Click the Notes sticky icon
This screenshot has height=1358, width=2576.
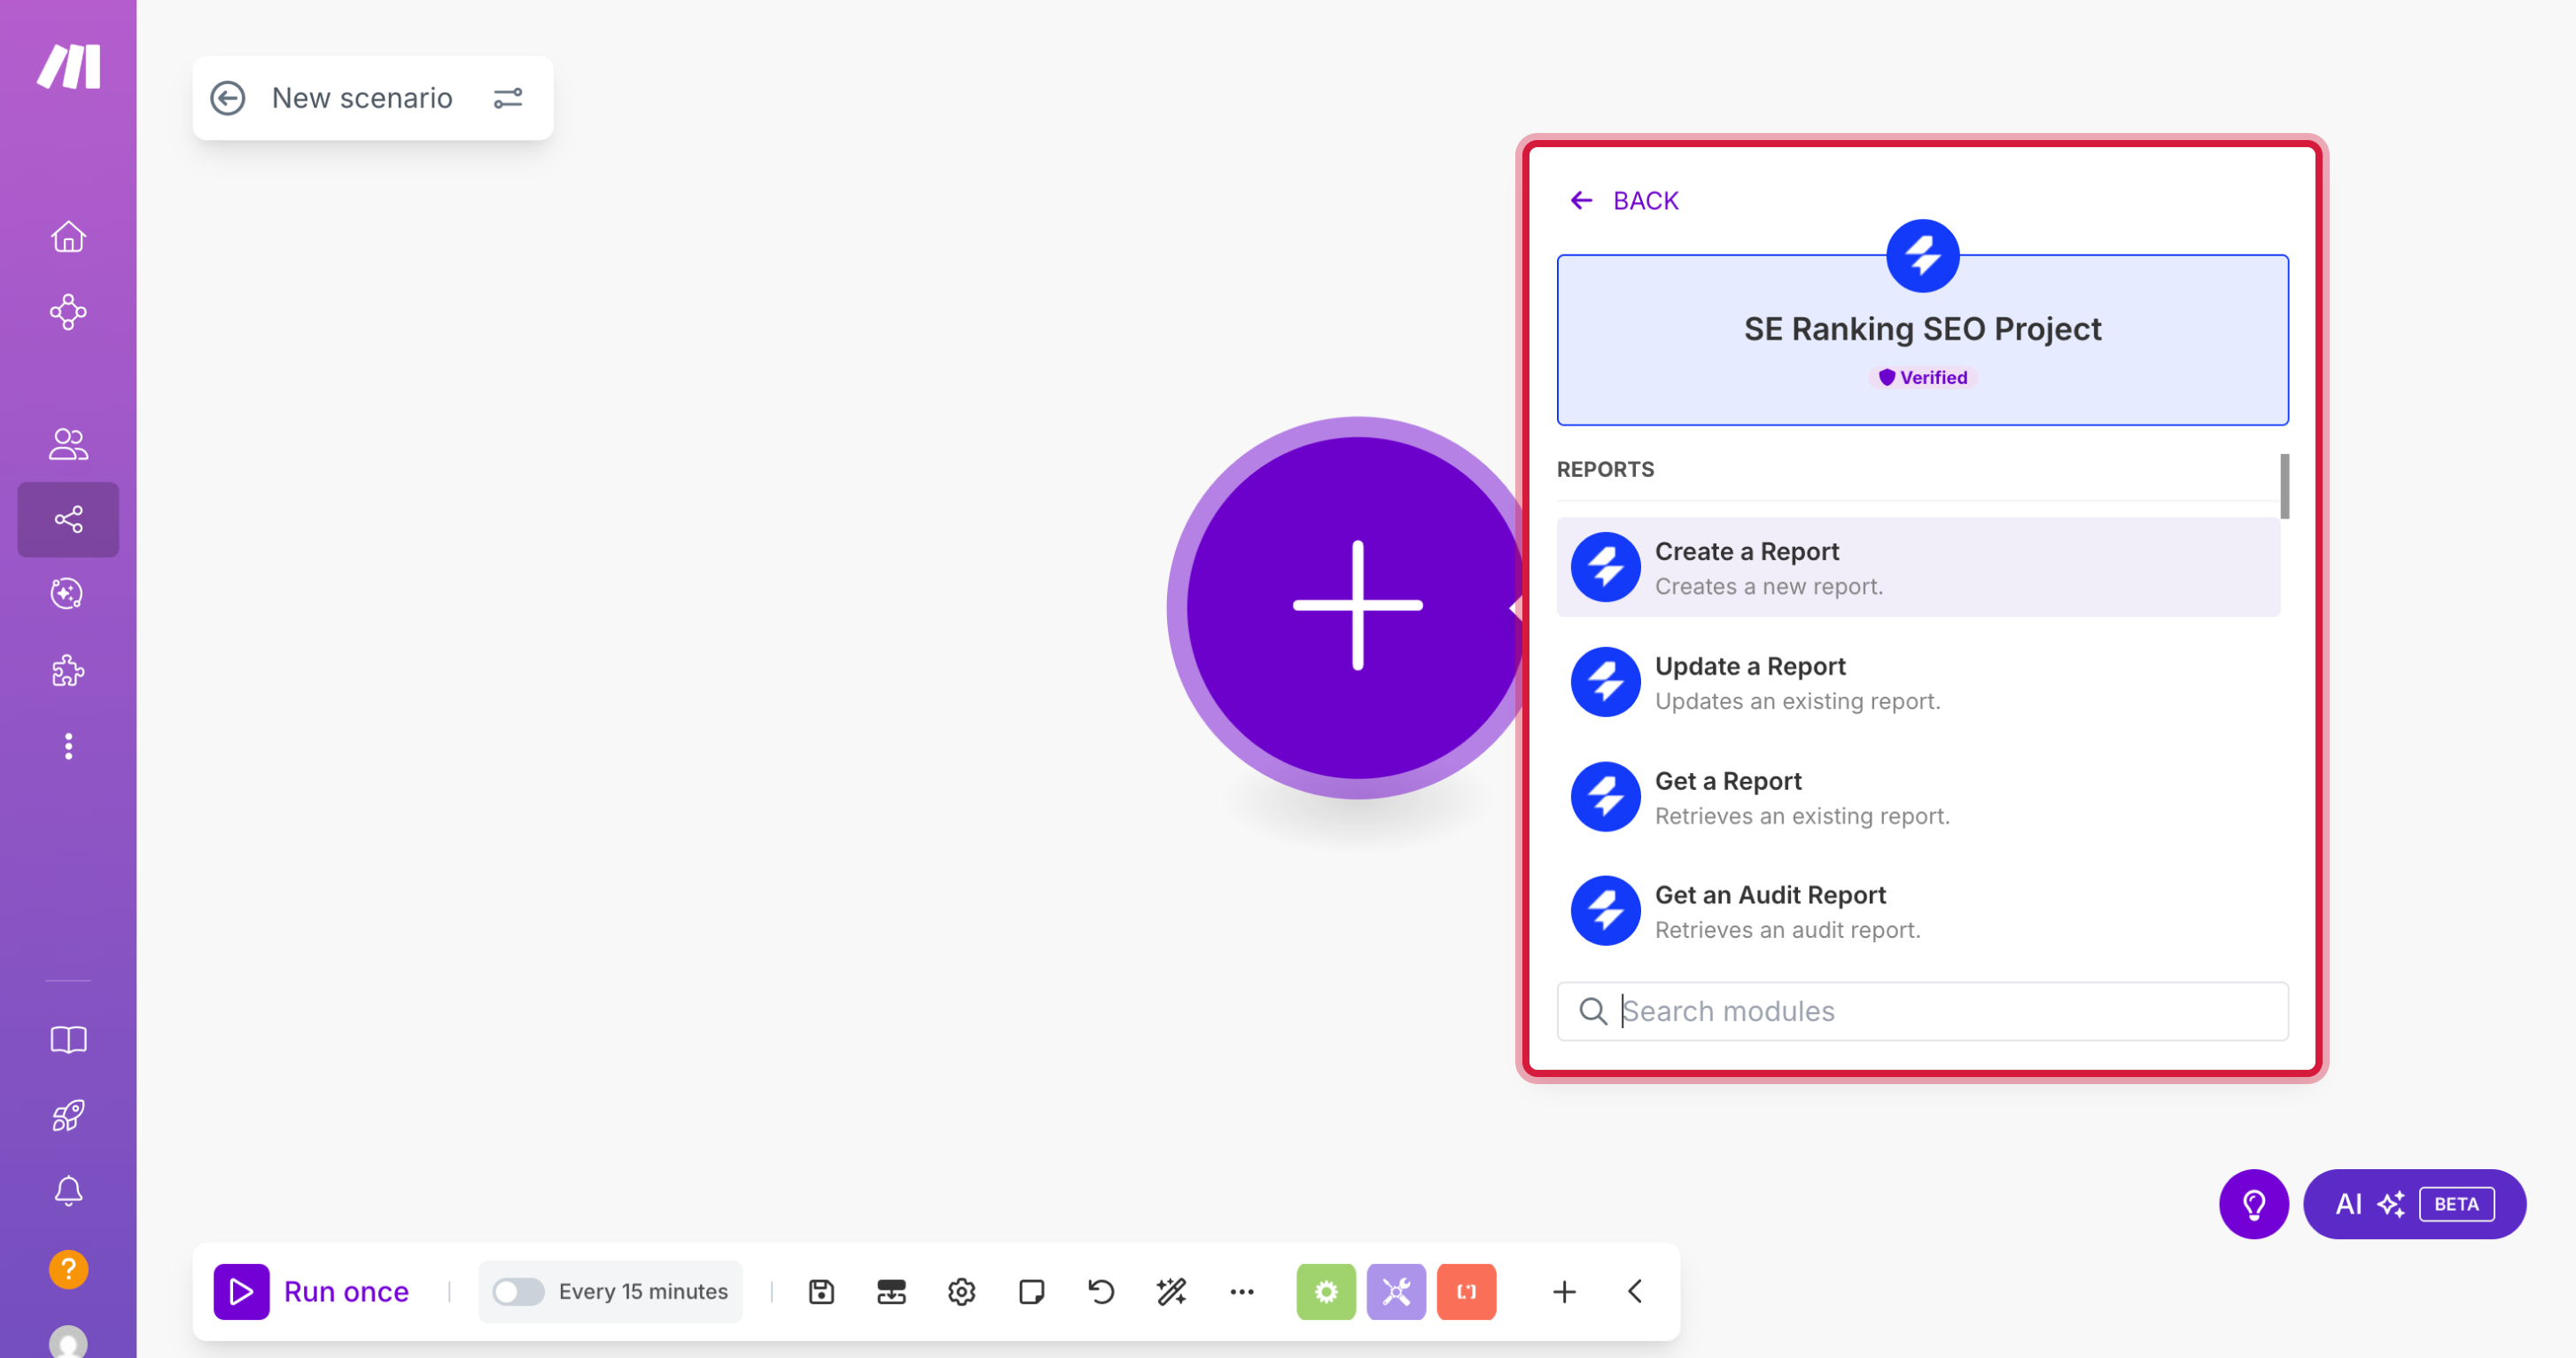1031,1291
